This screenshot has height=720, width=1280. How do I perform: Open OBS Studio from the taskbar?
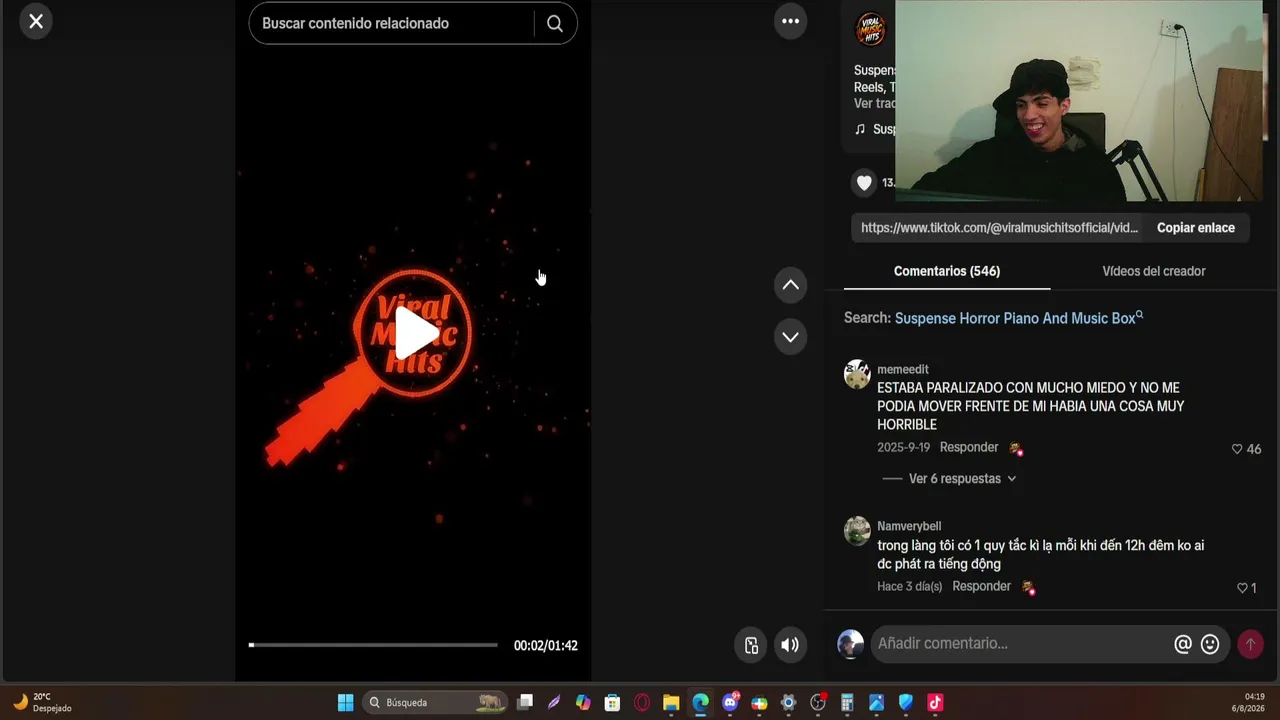coord(818,703)
